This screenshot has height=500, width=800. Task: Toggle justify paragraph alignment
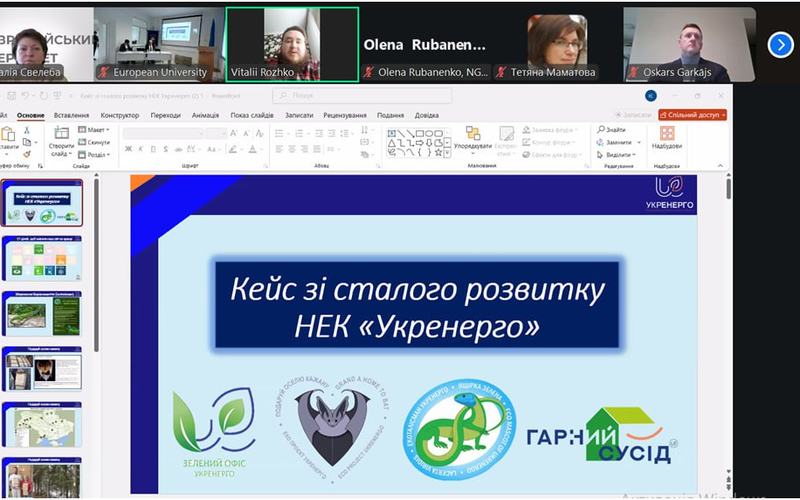point(317,149)
